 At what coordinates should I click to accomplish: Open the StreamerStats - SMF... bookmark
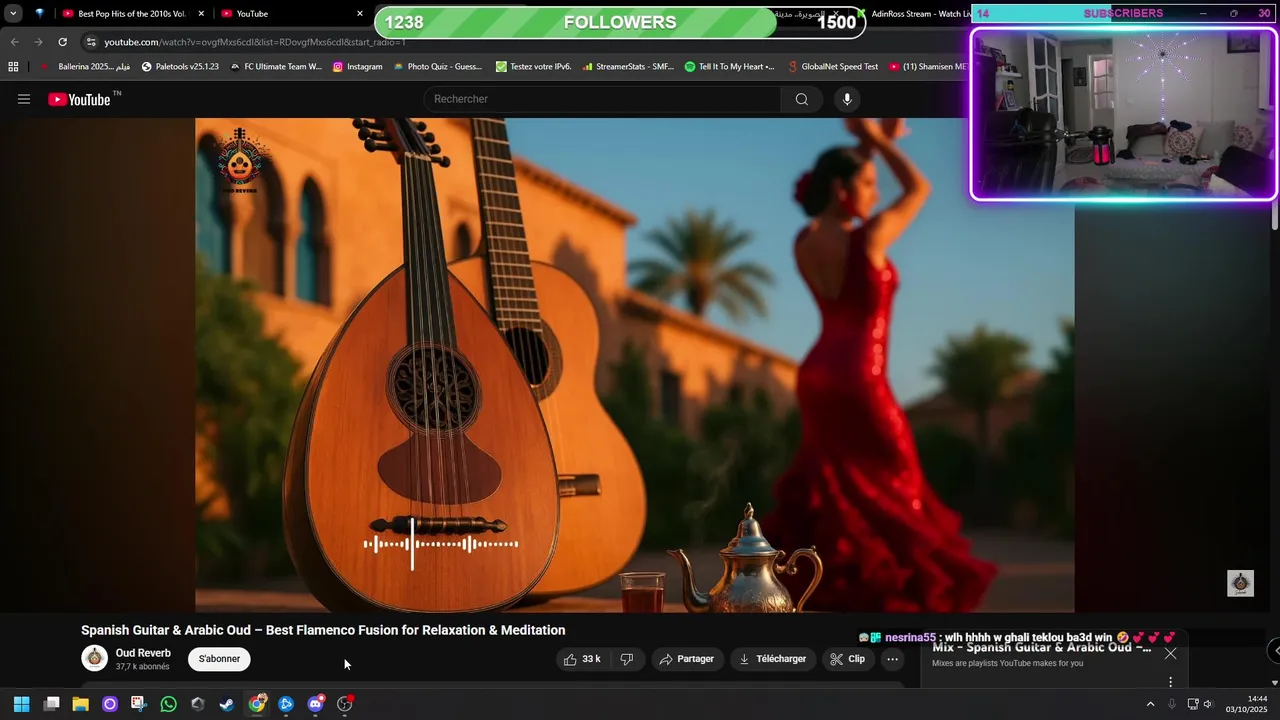pyautogui.click(x=628, y=67)
